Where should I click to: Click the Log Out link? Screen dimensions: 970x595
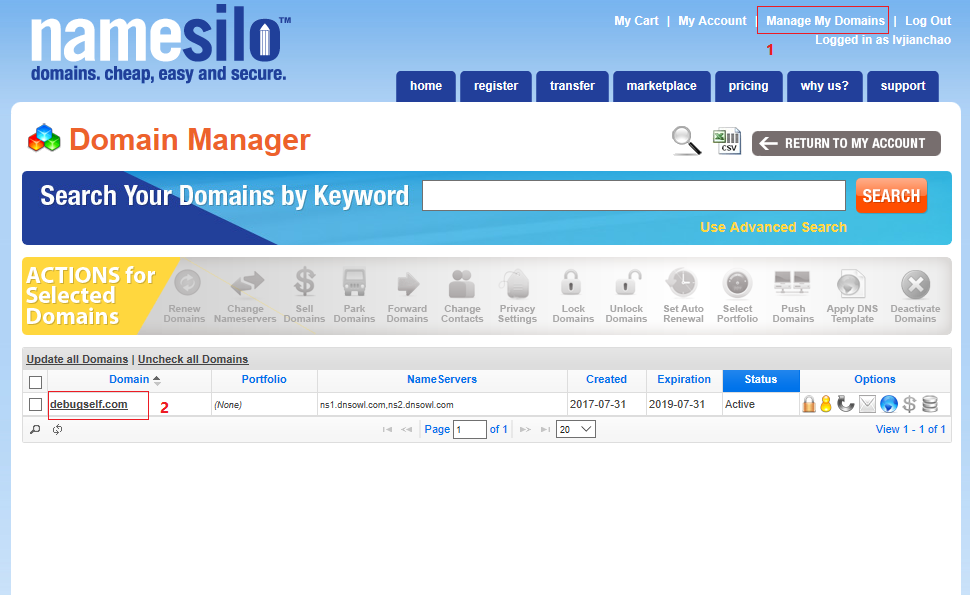[x=928, y=20]
